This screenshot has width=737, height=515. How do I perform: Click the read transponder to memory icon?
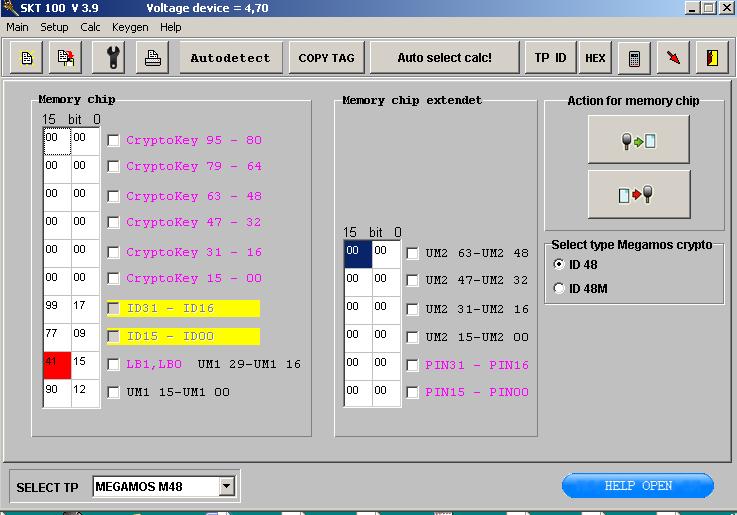point(639,140)
